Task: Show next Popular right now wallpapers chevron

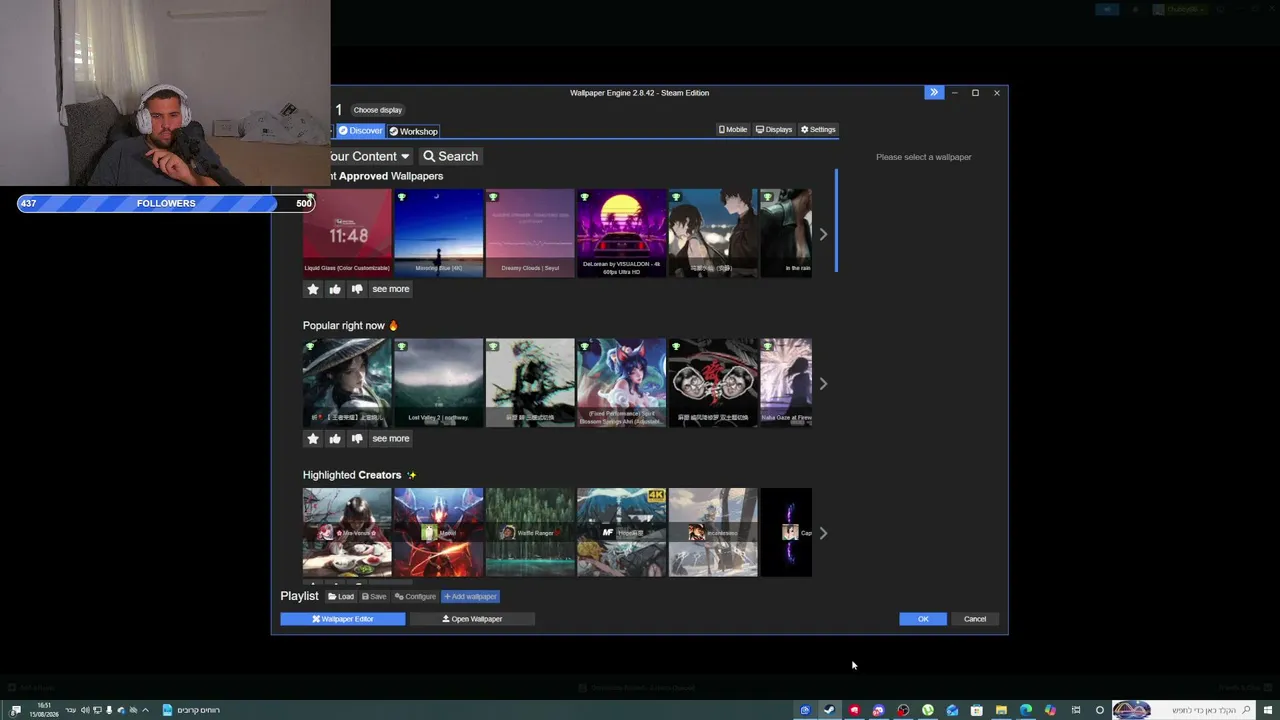Action: pos(823,383)
